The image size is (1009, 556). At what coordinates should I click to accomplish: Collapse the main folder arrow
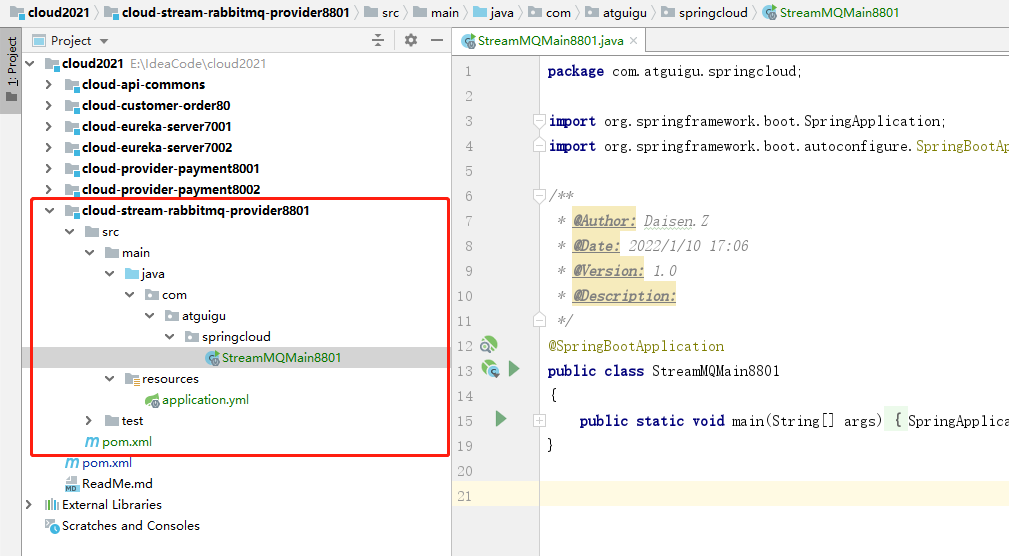[89, 253]
